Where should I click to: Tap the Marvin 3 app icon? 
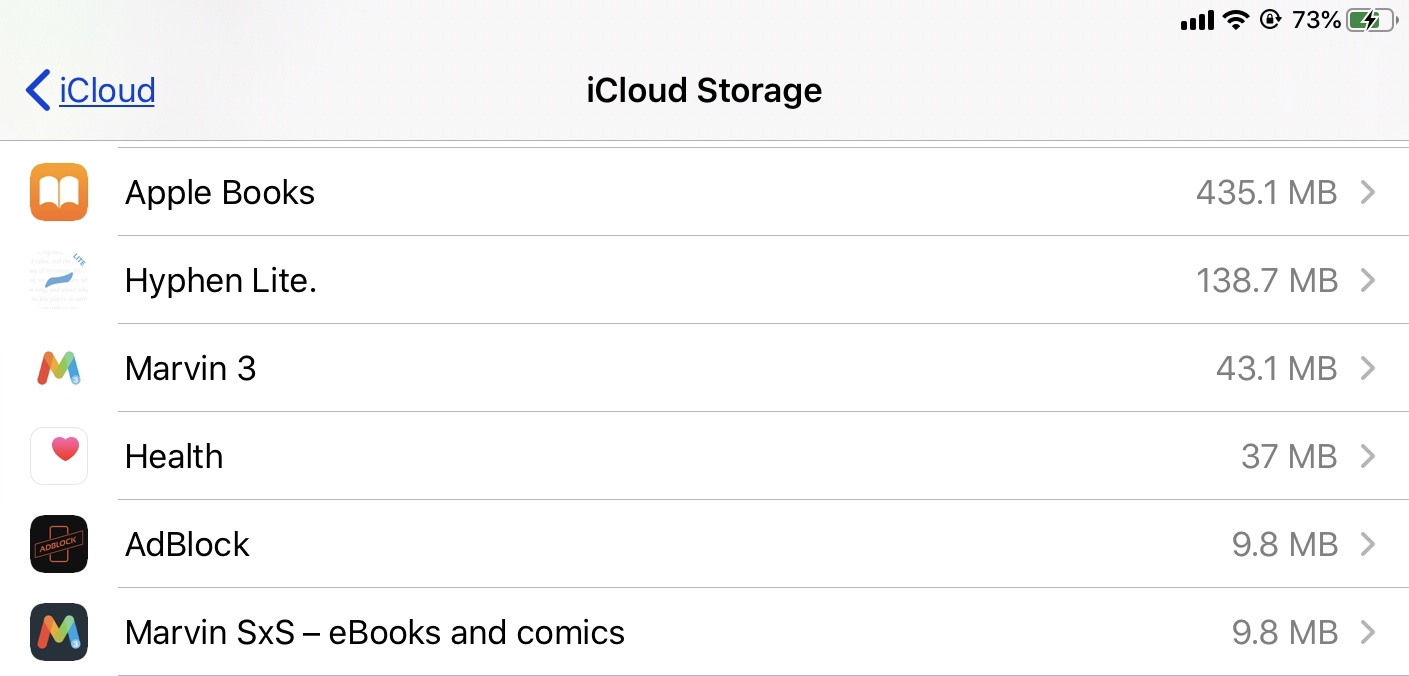click(59, 368)
